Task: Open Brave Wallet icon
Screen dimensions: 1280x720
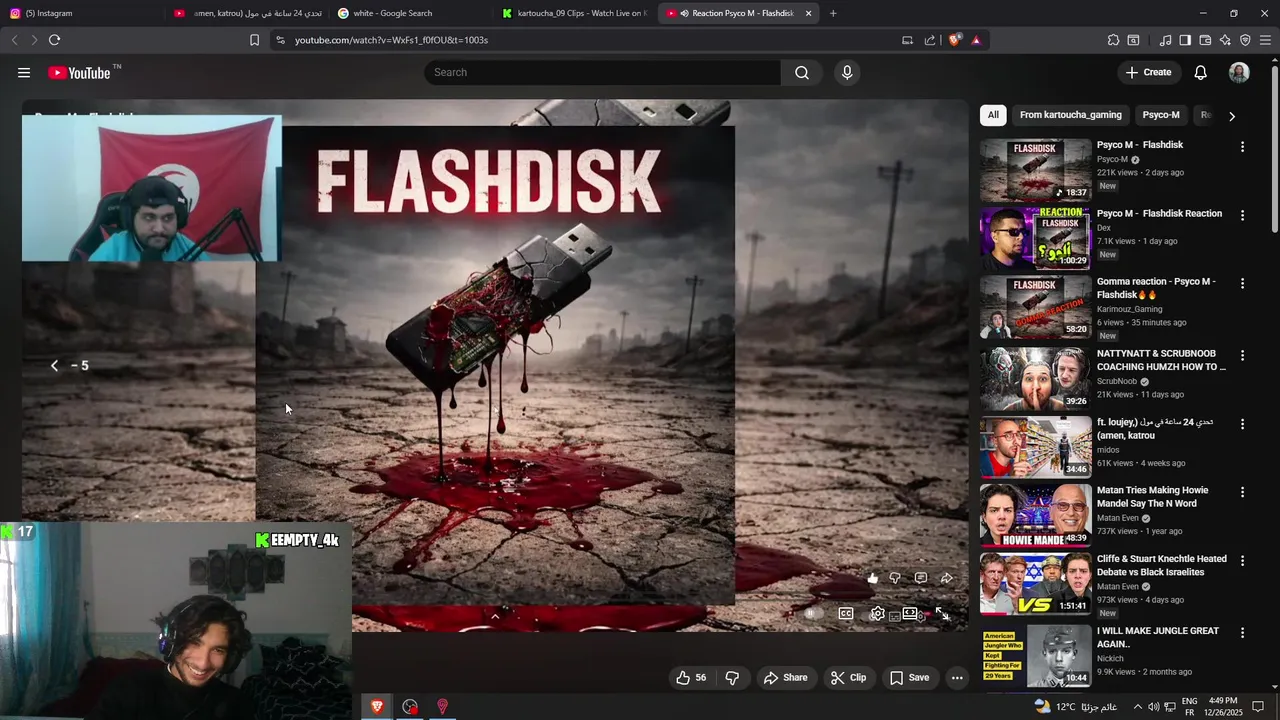Action: pyautogui.click(x=1205, y=40)
